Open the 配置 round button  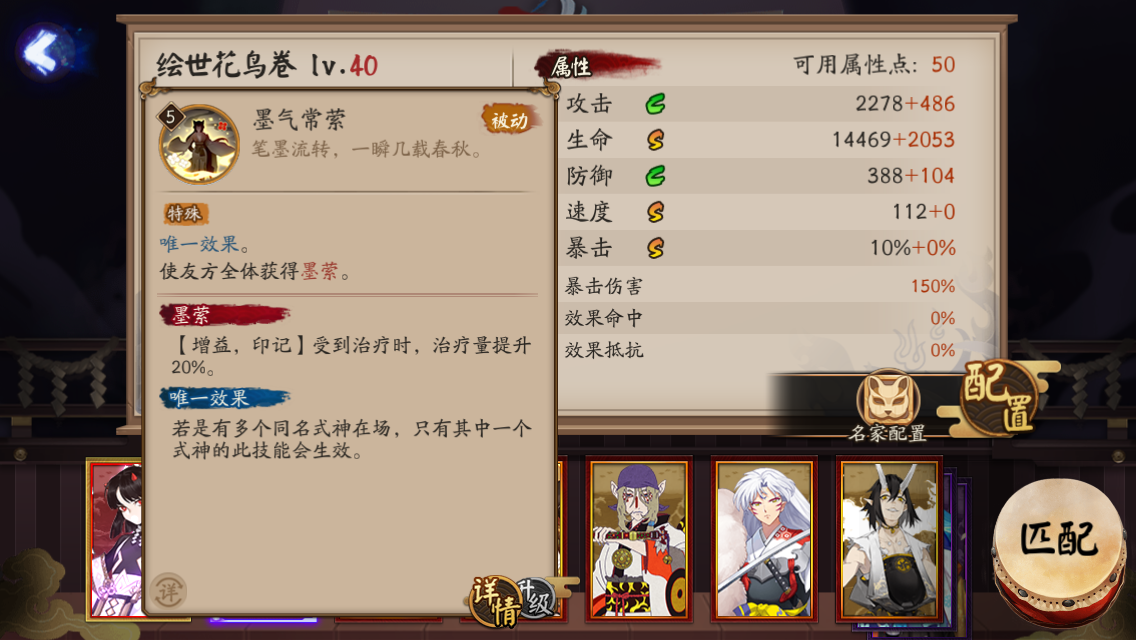coord(1000,398)
